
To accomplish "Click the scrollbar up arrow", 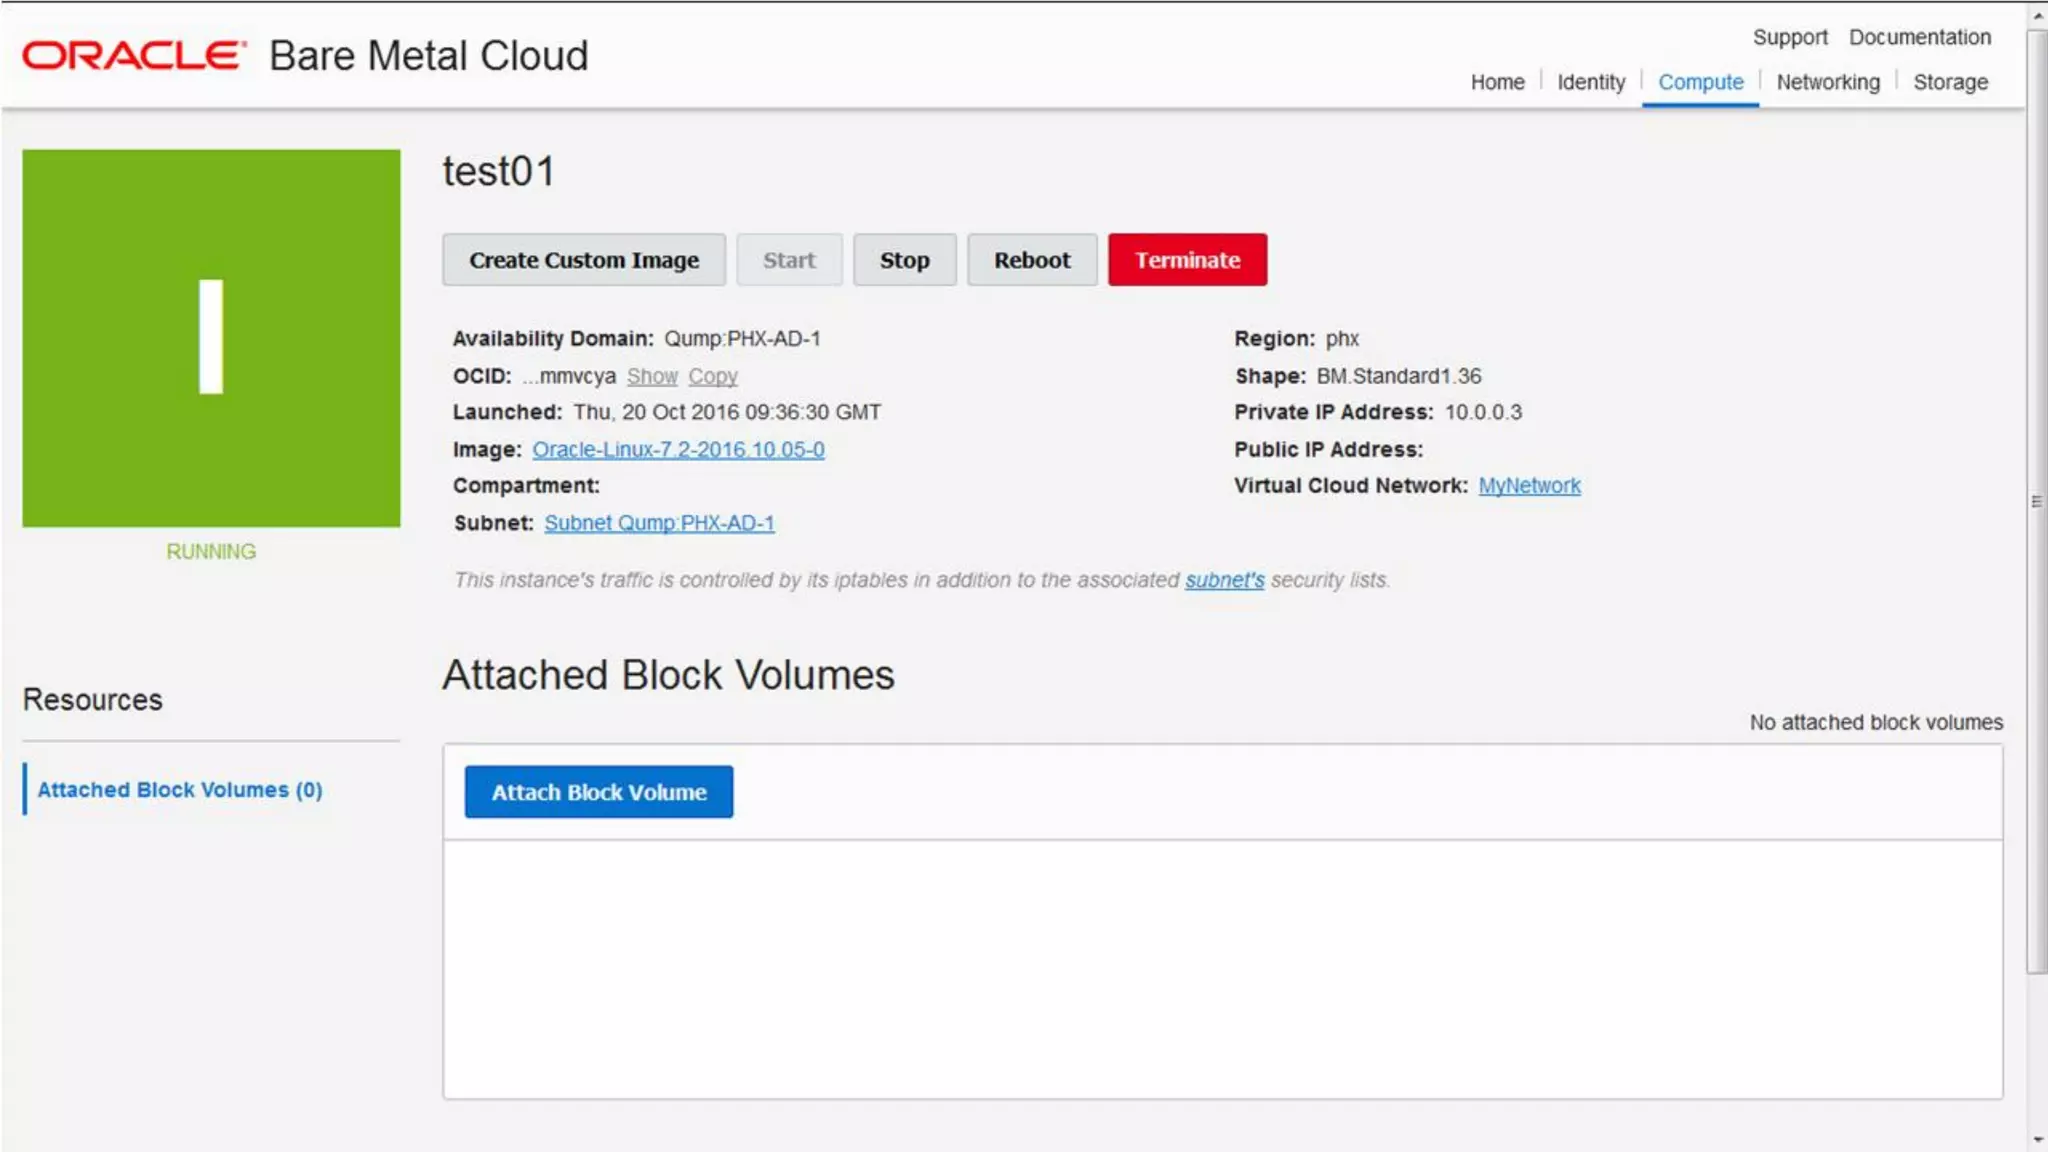I will (2036, 14).
